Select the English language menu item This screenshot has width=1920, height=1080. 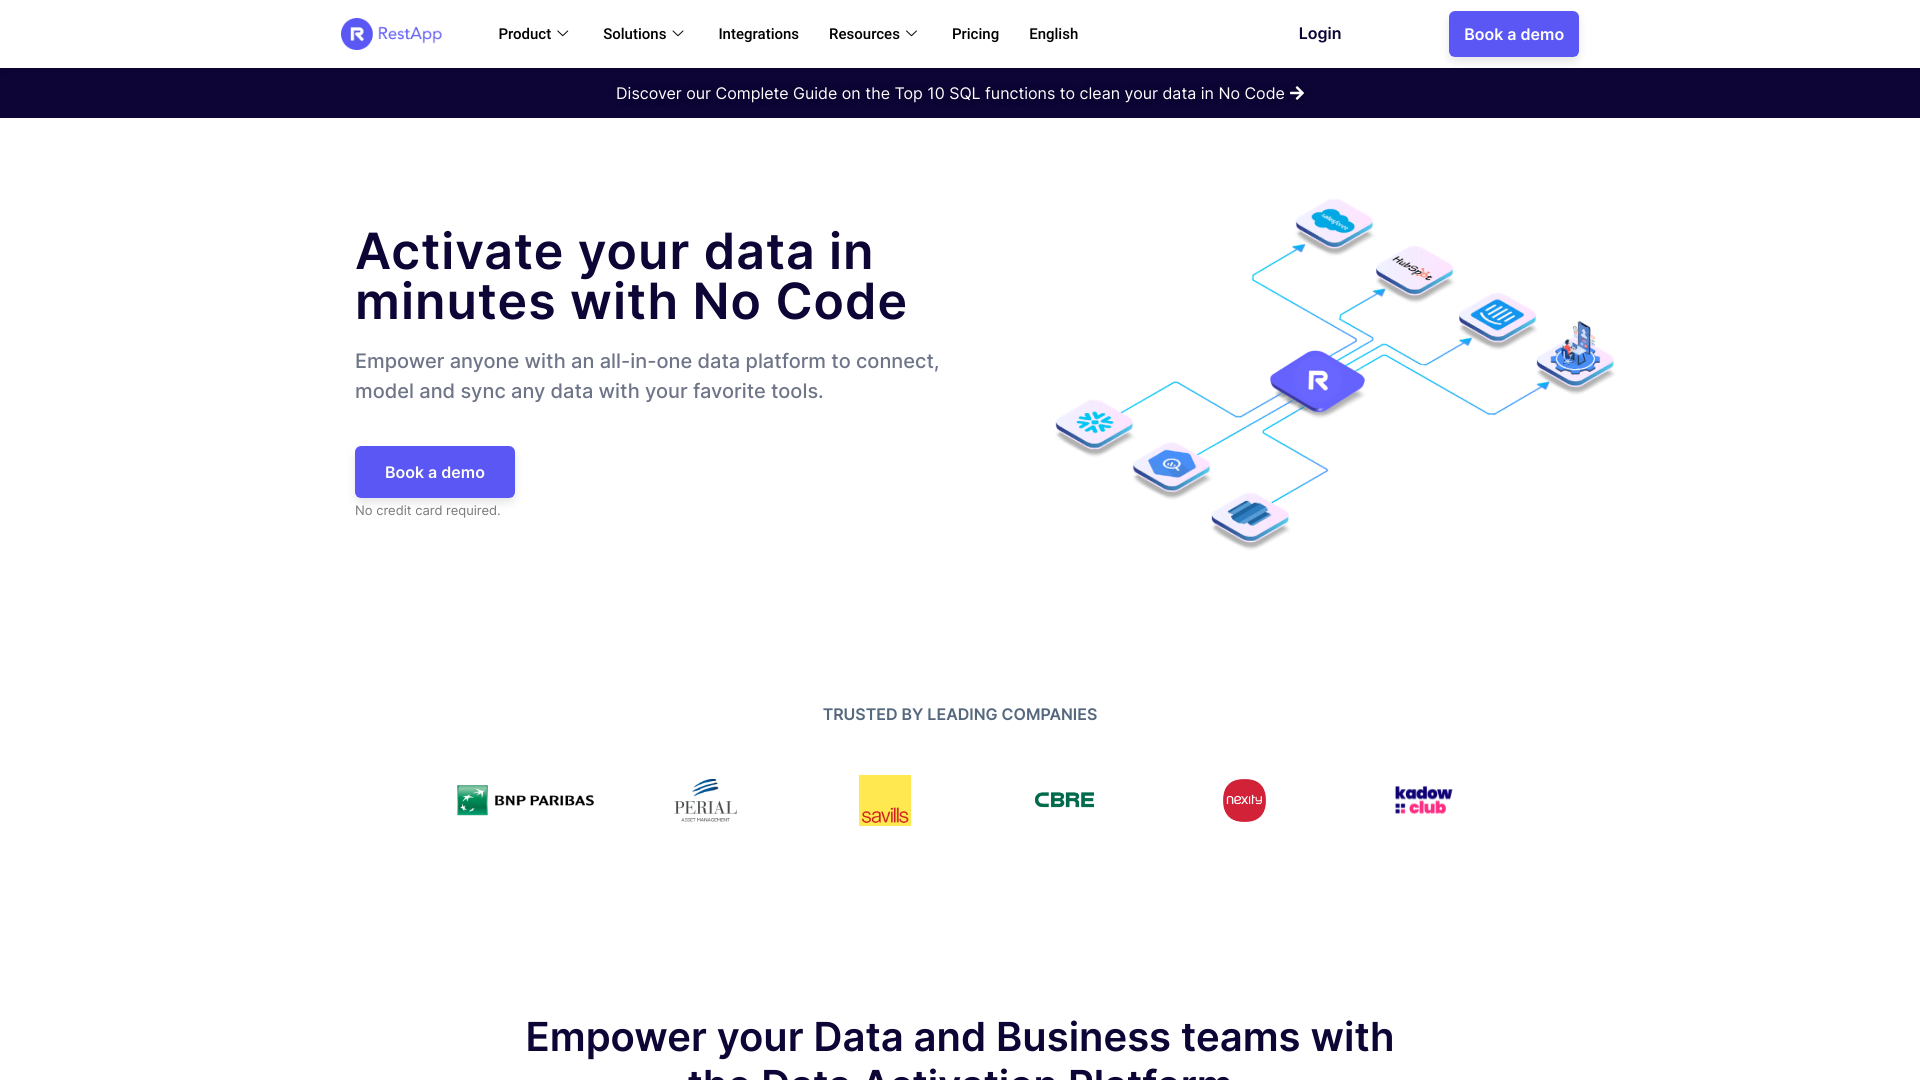[1054, 33]
